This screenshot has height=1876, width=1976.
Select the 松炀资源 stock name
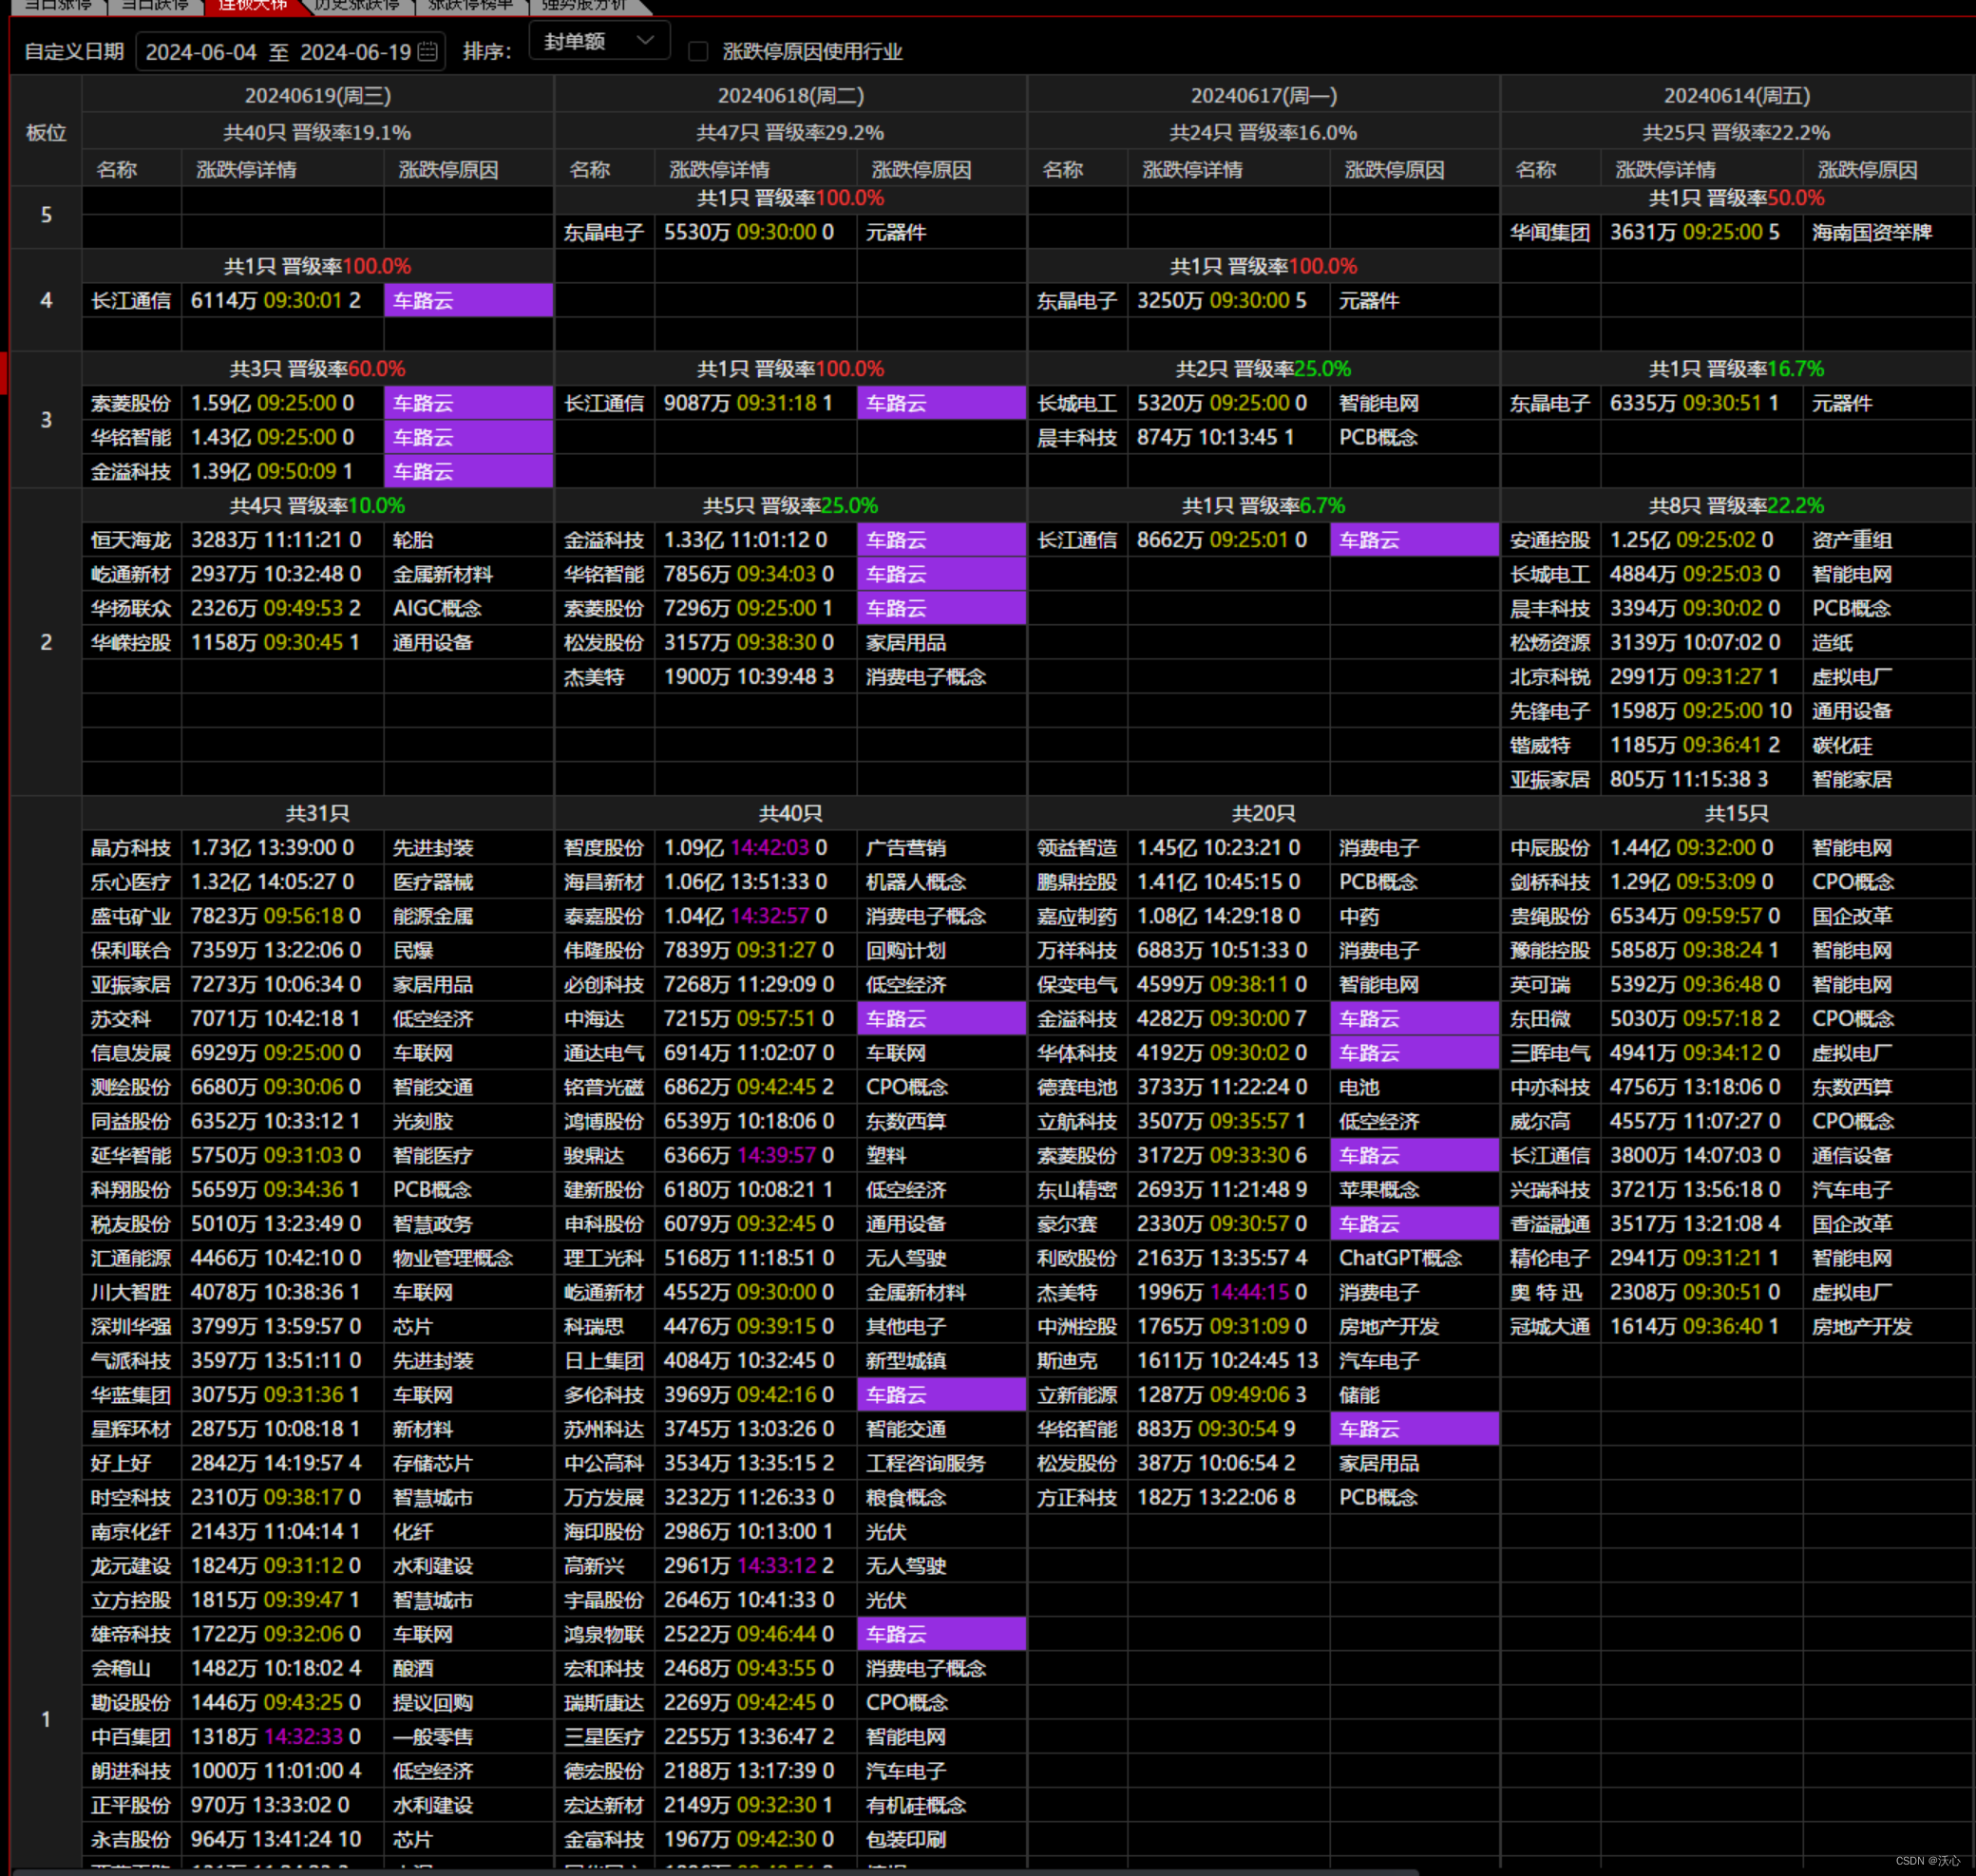click(x=1550, y=642)
